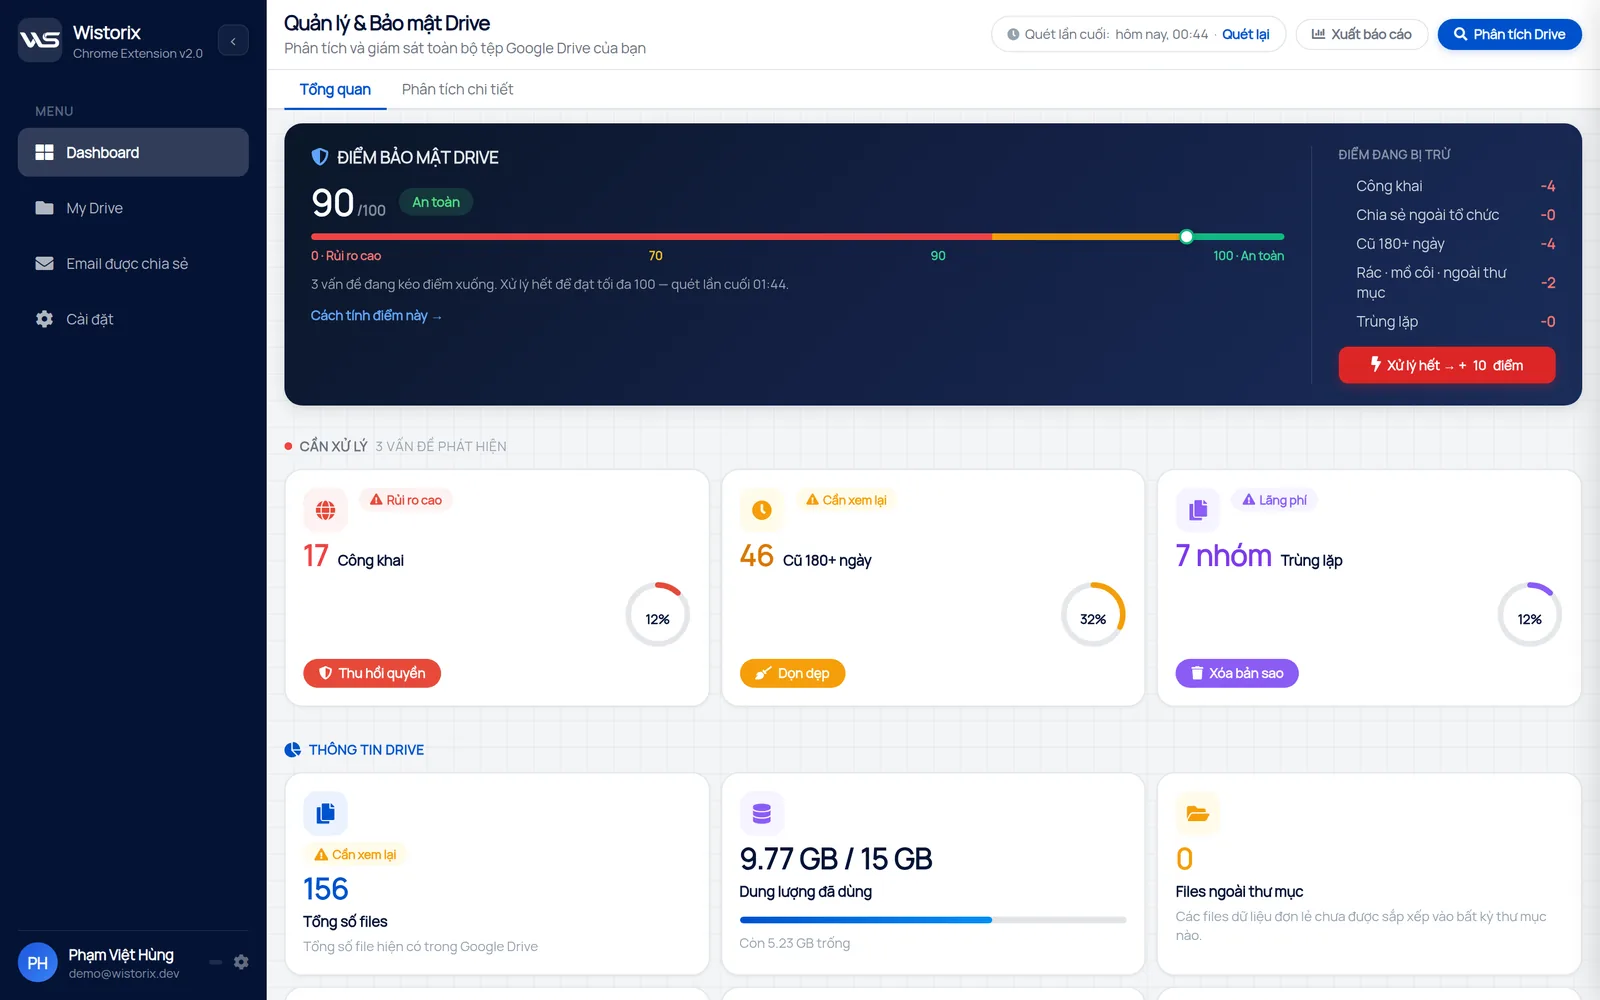
Task: Click the Lãng phí warning badge
Action: click(1275, 500)
